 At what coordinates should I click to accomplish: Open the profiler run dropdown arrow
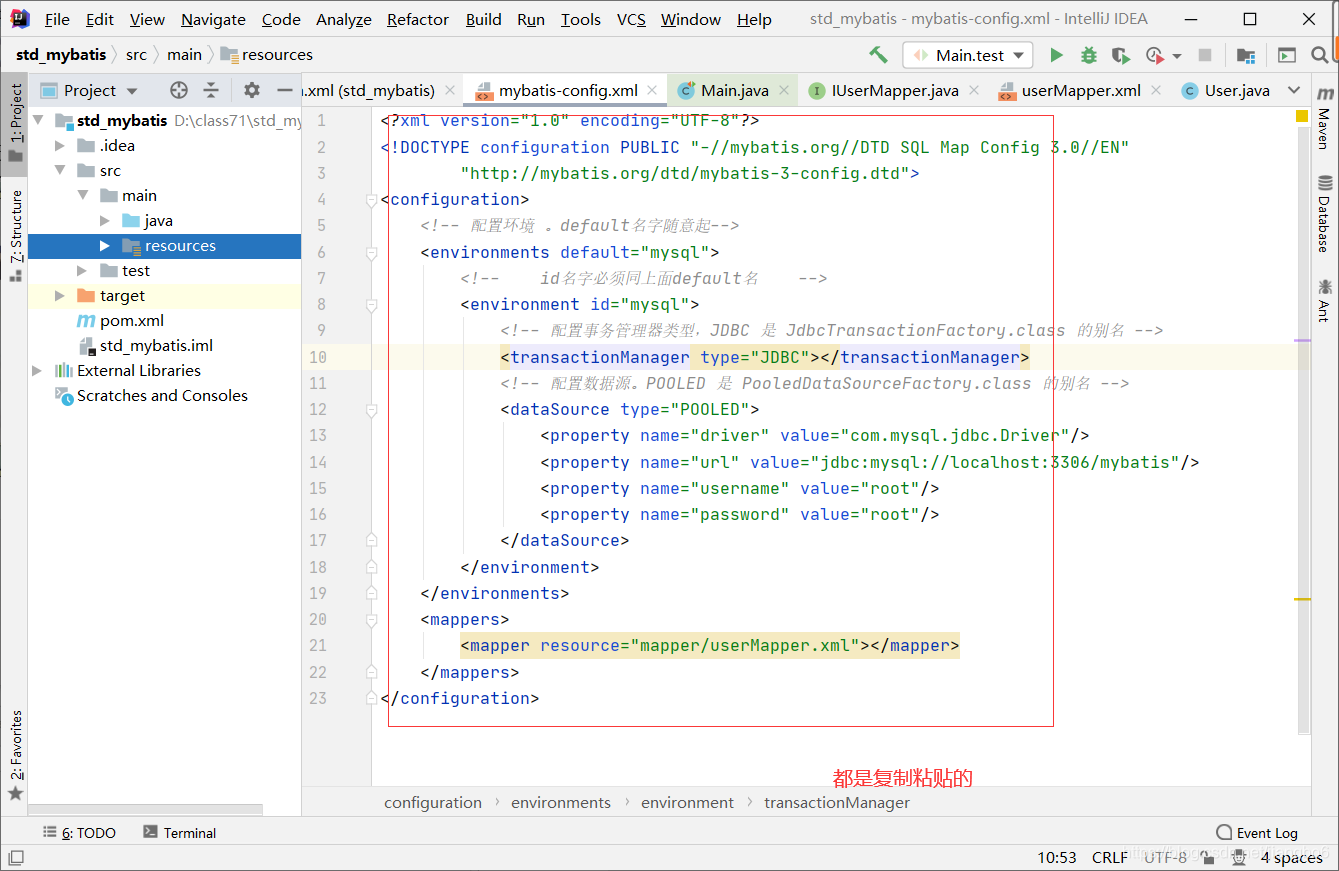[1177, 56]
